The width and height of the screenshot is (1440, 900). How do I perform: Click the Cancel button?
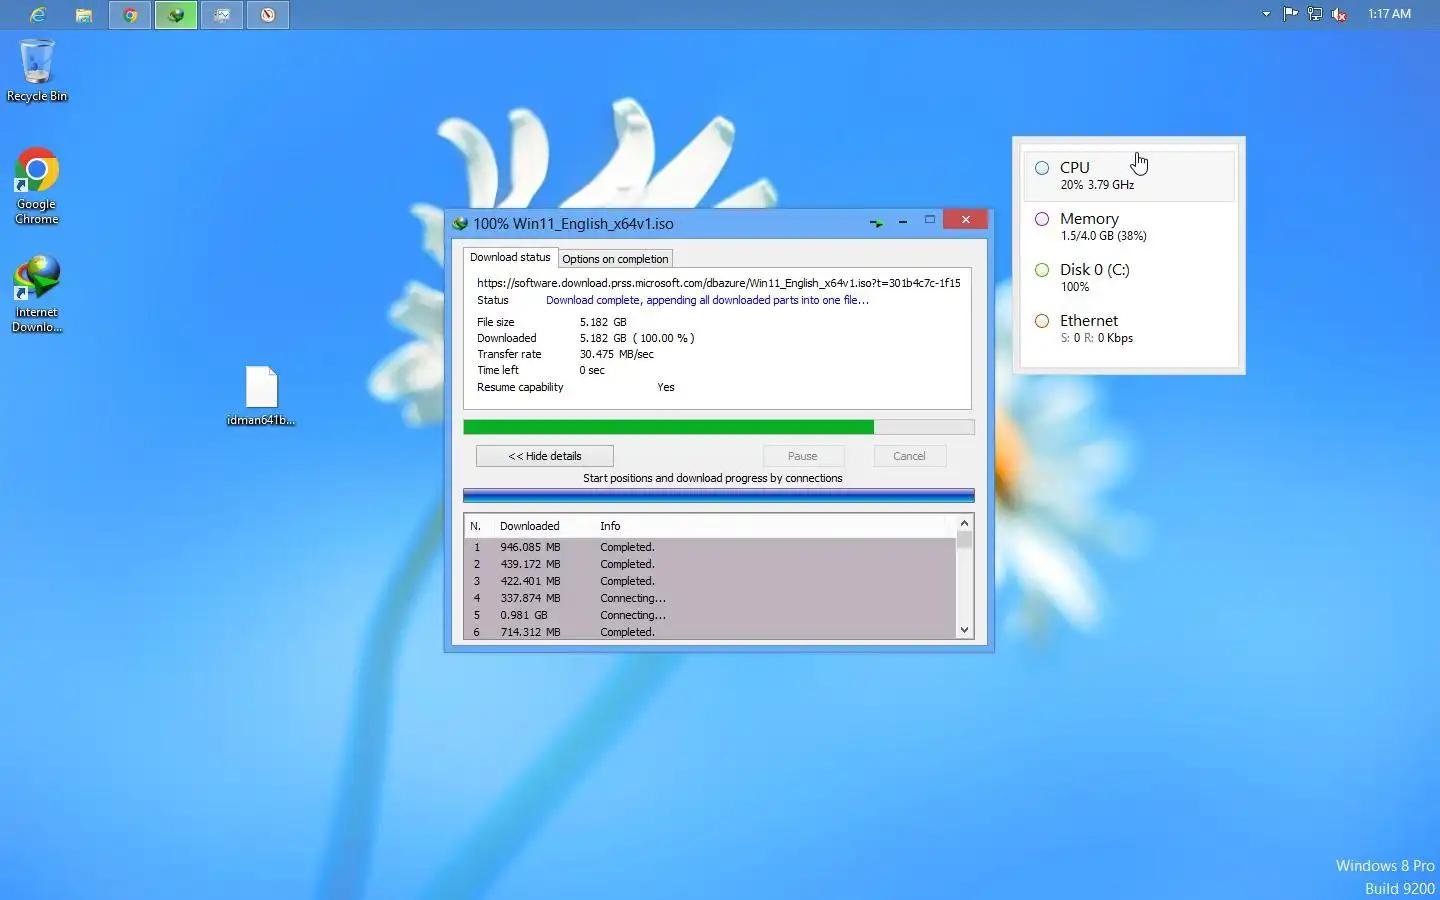coord(909,456)
